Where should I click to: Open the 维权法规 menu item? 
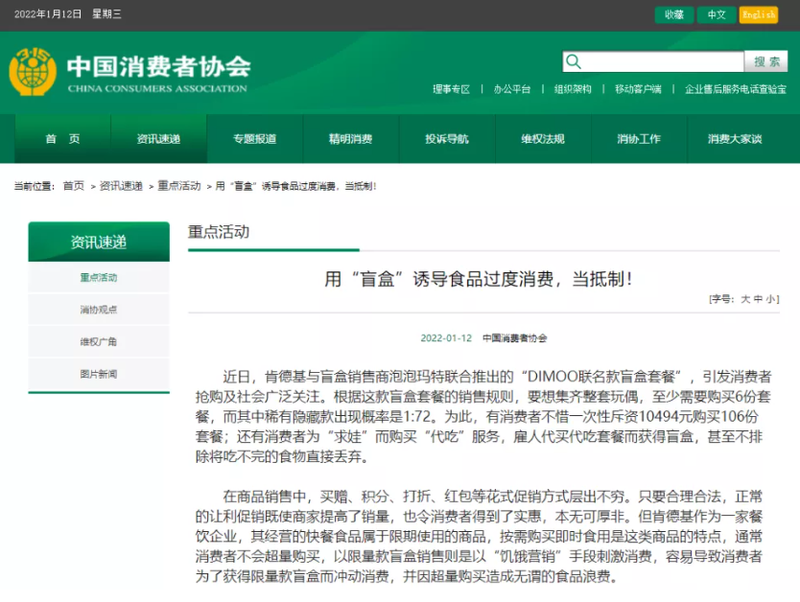[543, 139]
